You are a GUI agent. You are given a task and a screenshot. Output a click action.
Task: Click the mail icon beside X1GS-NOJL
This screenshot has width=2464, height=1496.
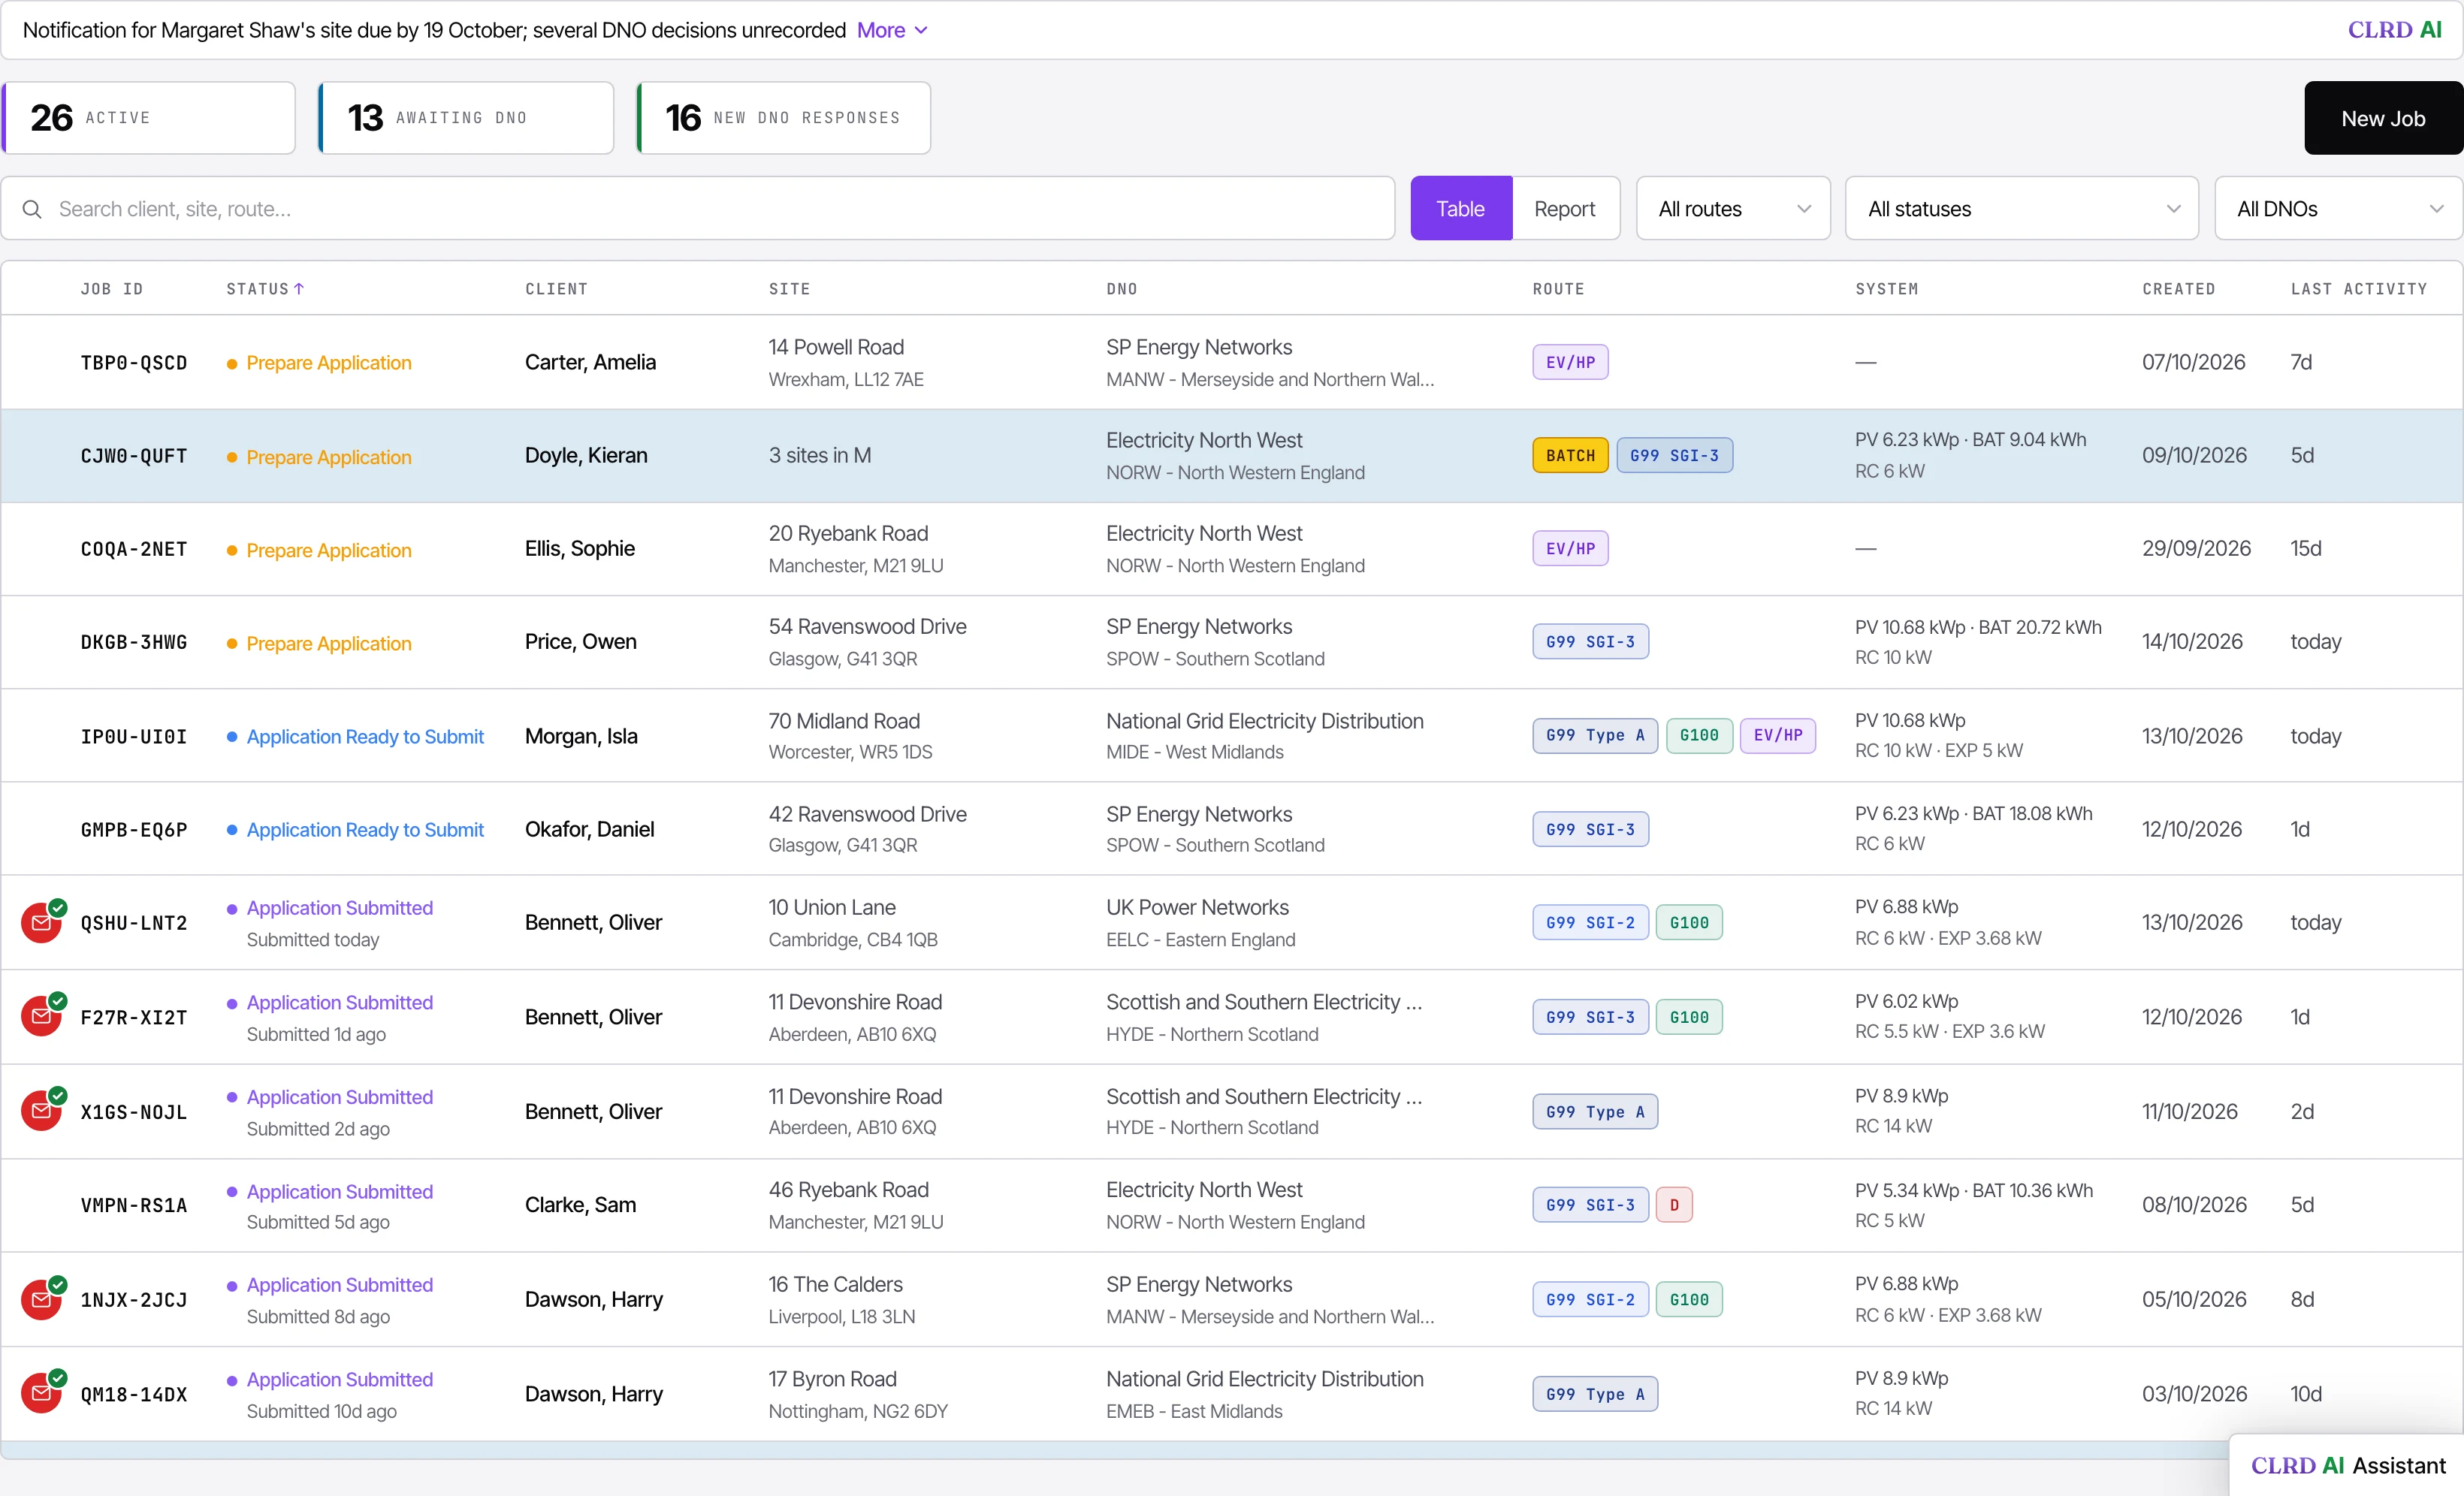(42, 1111)
